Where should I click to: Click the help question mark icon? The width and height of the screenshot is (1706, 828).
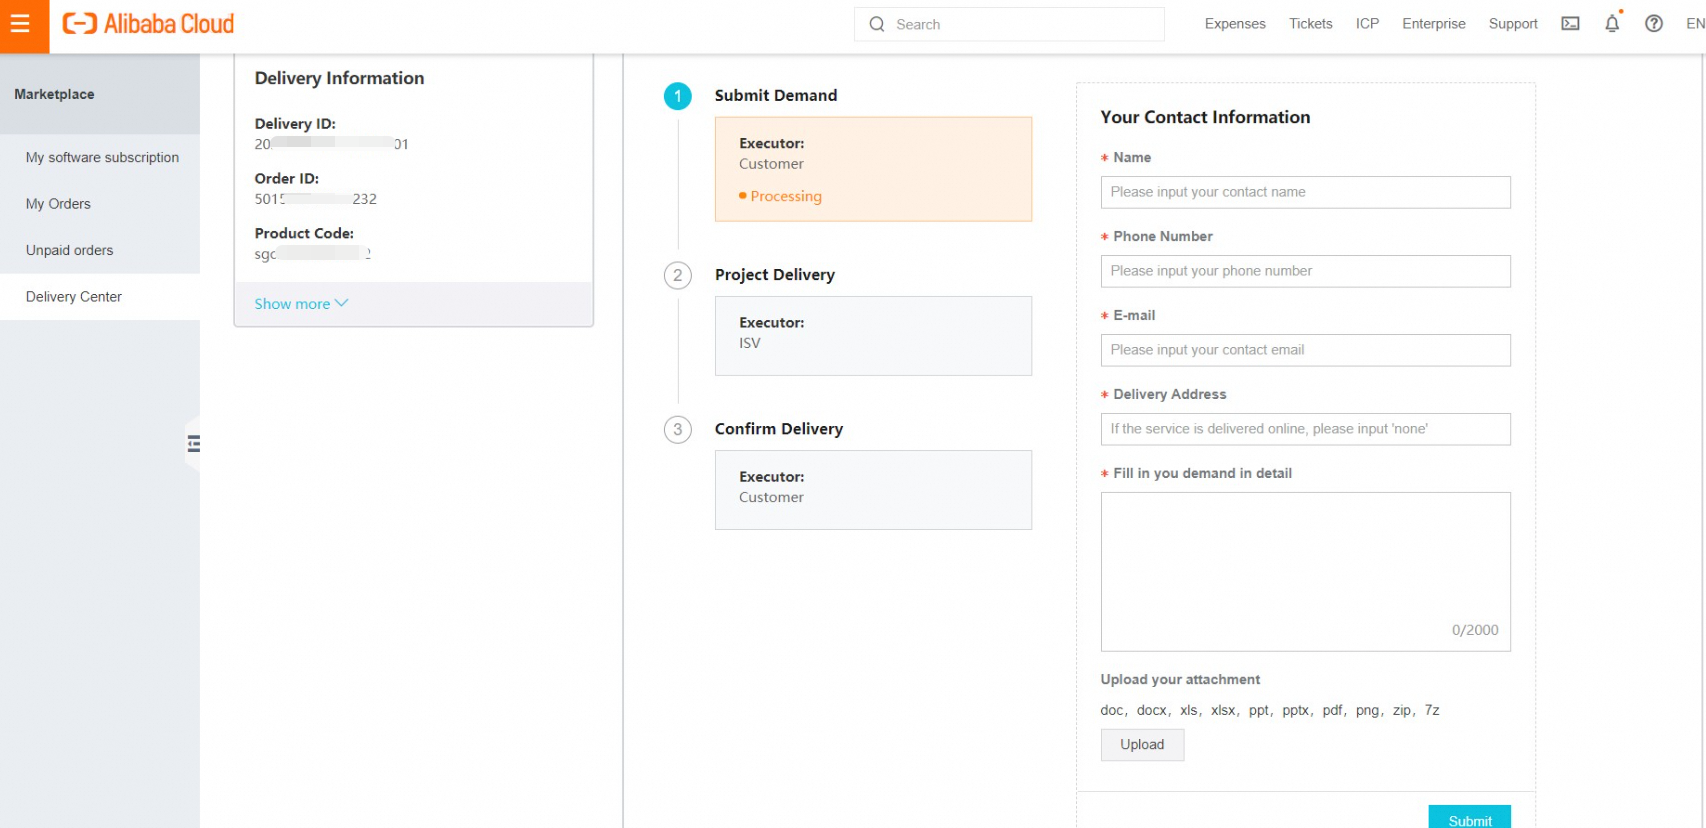1654,24
